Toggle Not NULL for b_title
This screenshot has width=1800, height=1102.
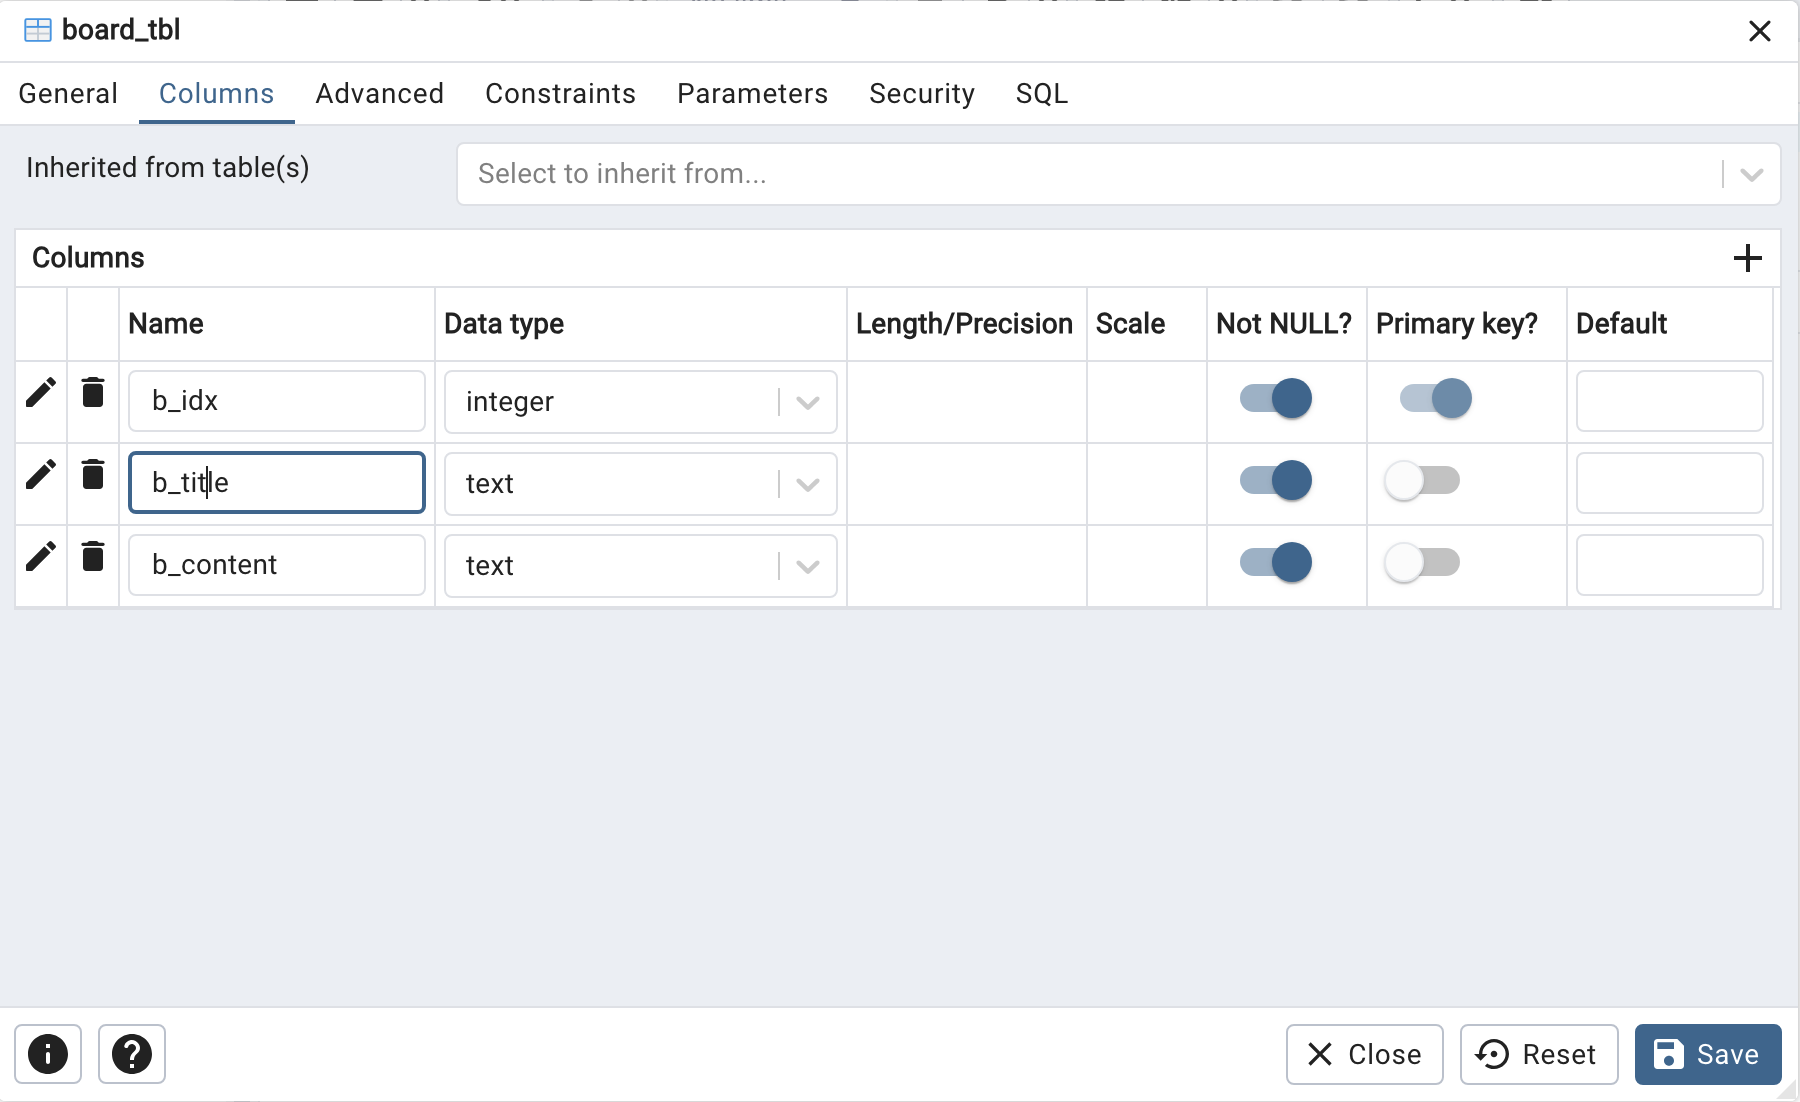1276,481
